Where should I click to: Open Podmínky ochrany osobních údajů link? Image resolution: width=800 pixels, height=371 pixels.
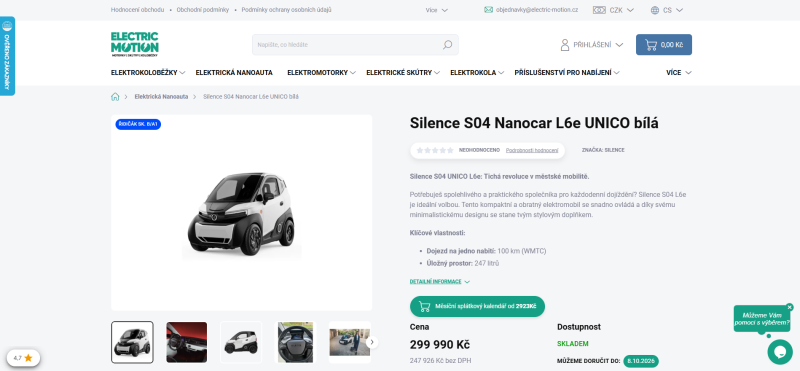(x=286, y=10)
